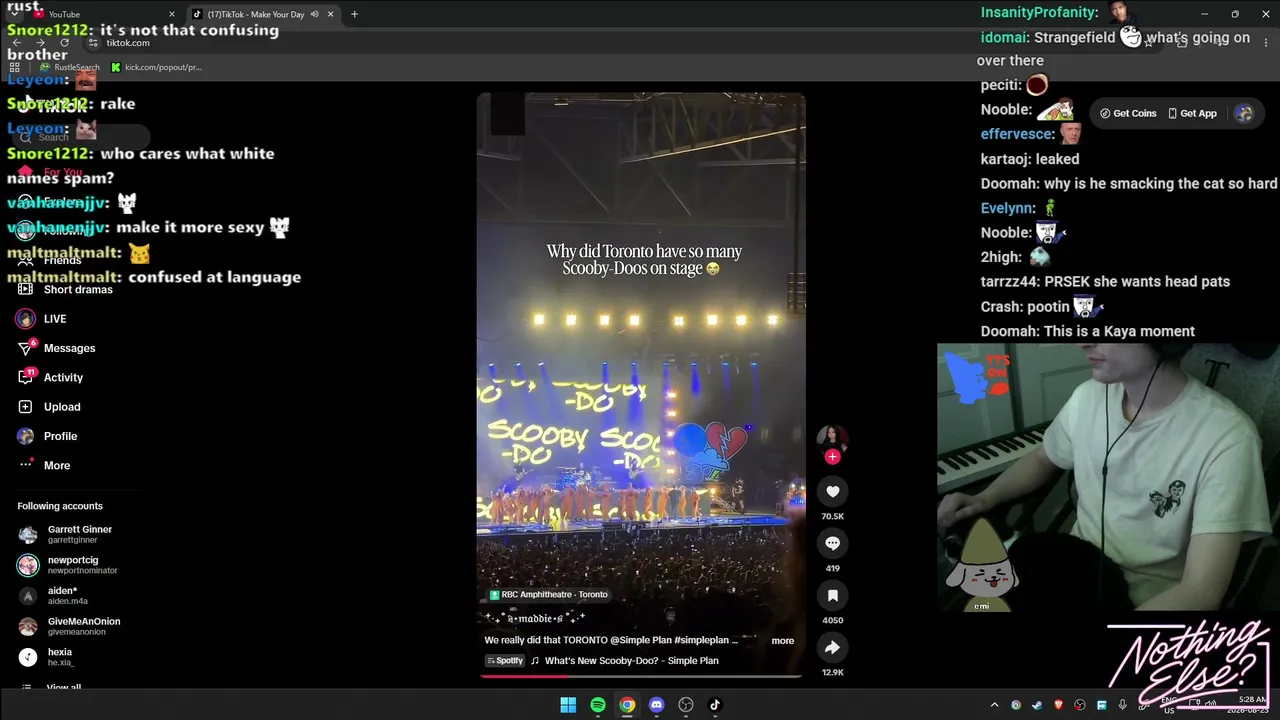Open the aiden* followed account
Viewport: 1280px width, 720px height.
(53, 596)
